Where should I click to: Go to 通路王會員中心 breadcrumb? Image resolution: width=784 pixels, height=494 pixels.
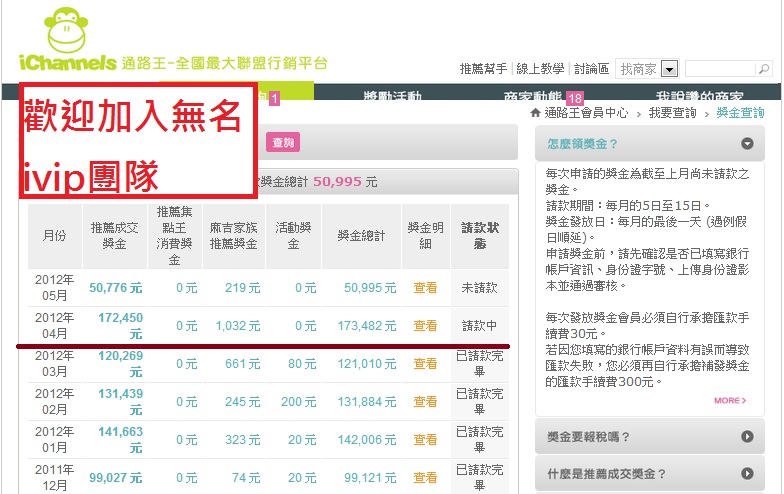point(586,112)
